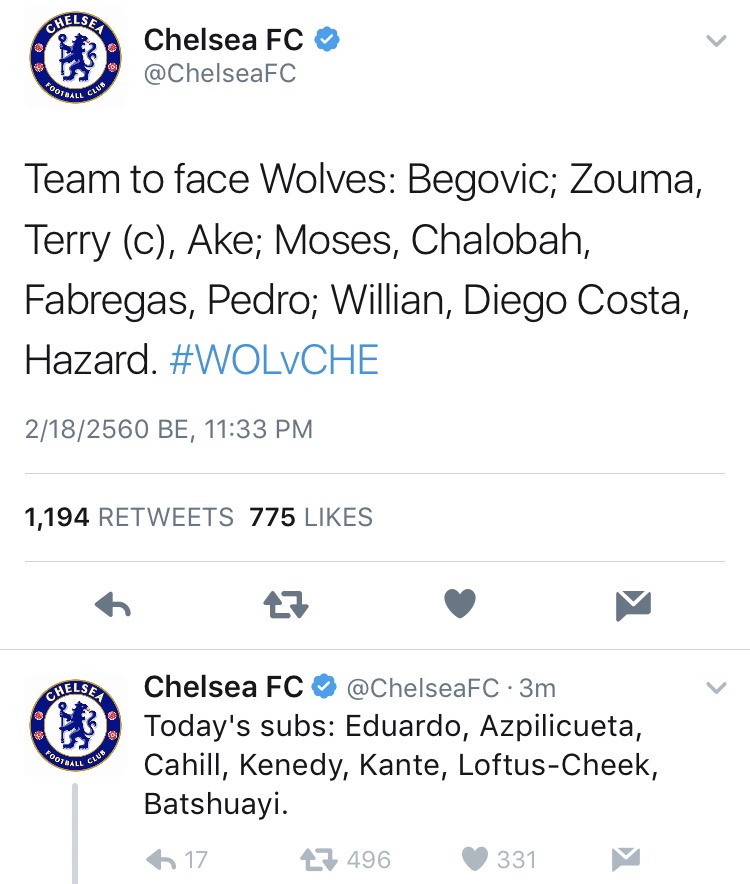Reply to the main Chelsea FC tweet
This screenshot has height=884, width=750.
tap(113, 603)
